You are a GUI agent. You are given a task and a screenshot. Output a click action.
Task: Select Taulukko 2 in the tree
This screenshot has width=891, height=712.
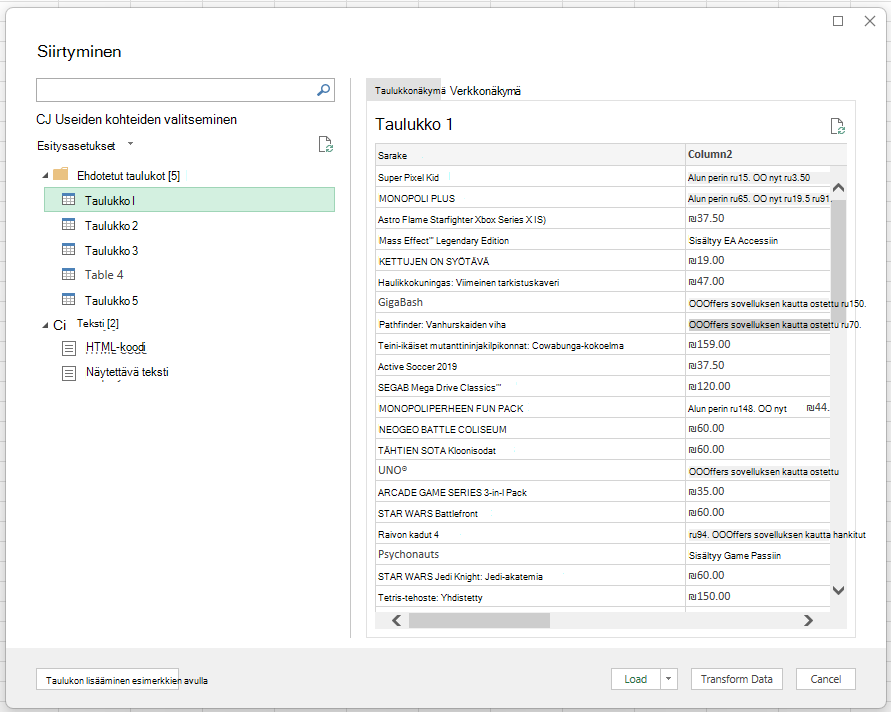point(111,226)
